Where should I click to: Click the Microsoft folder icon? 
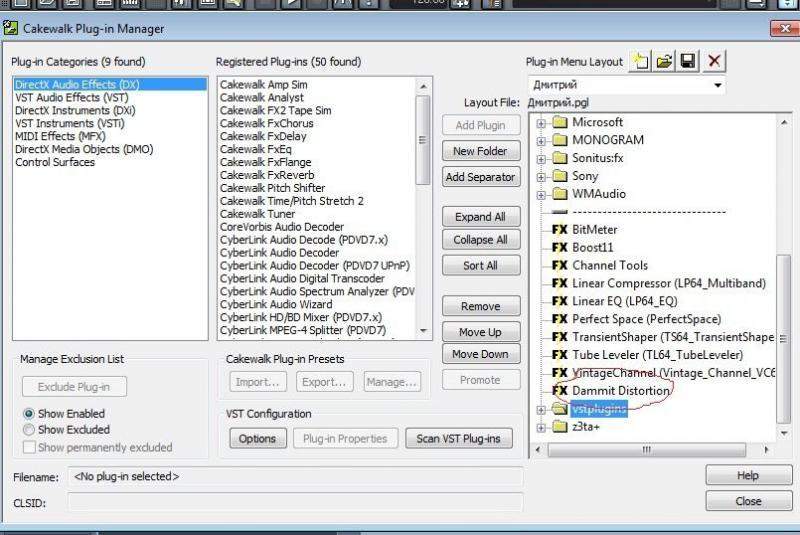[560, 122]
